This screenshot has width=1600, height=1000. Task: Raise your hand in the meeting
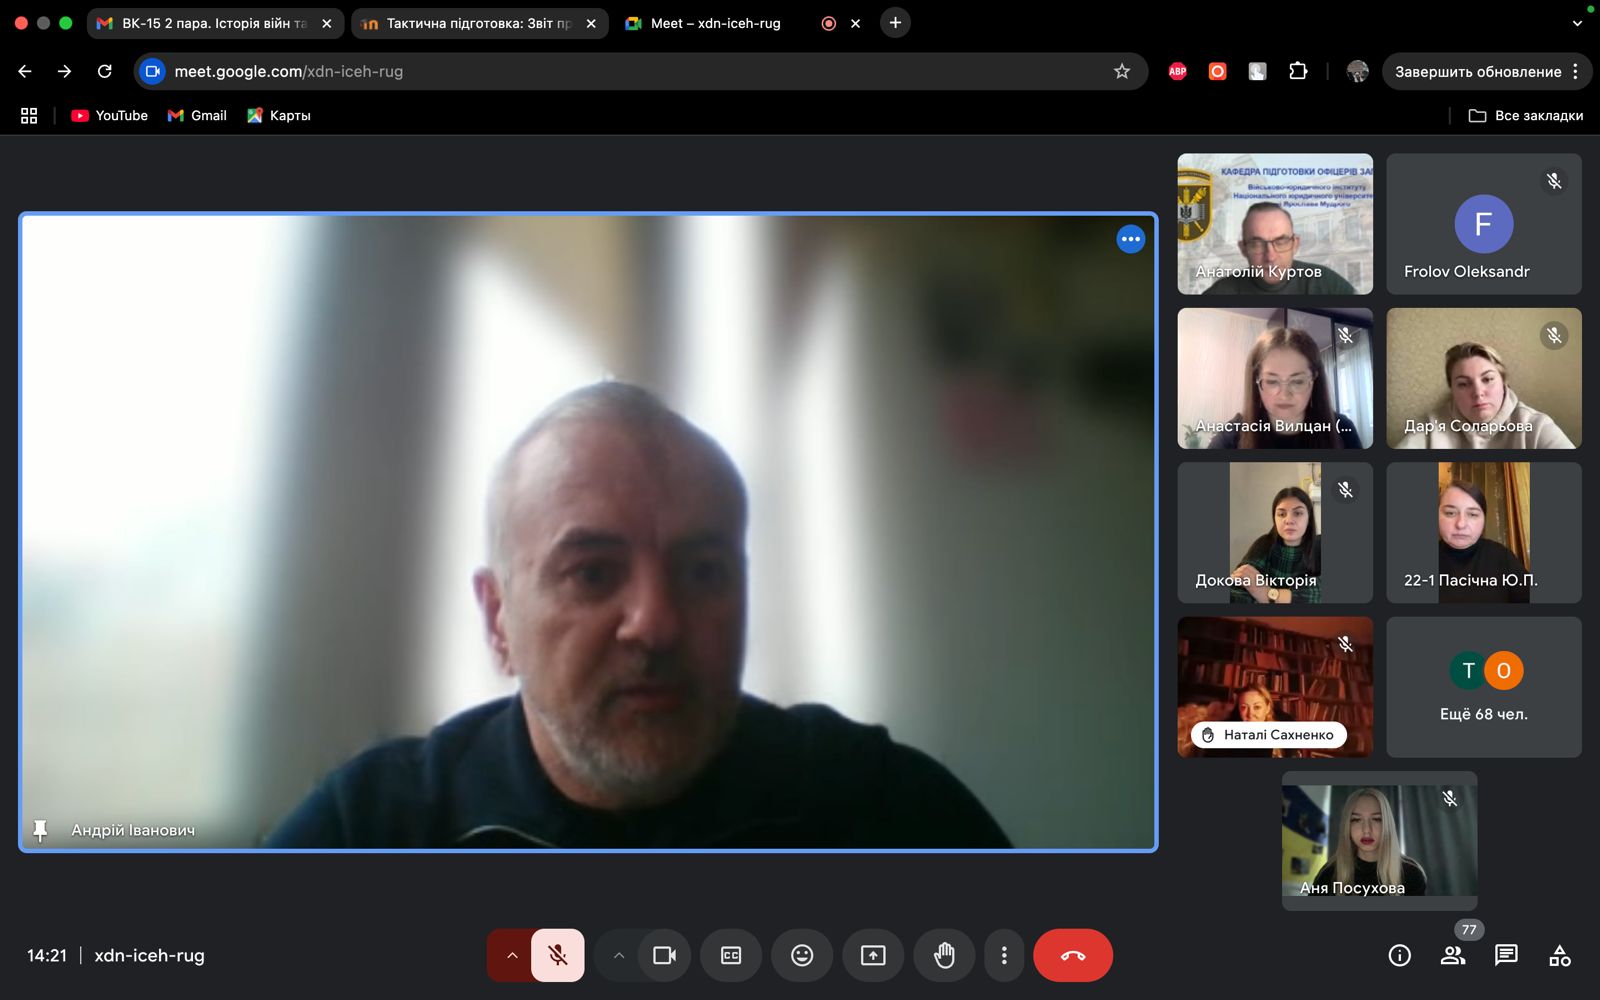click(x=944, y=955)
